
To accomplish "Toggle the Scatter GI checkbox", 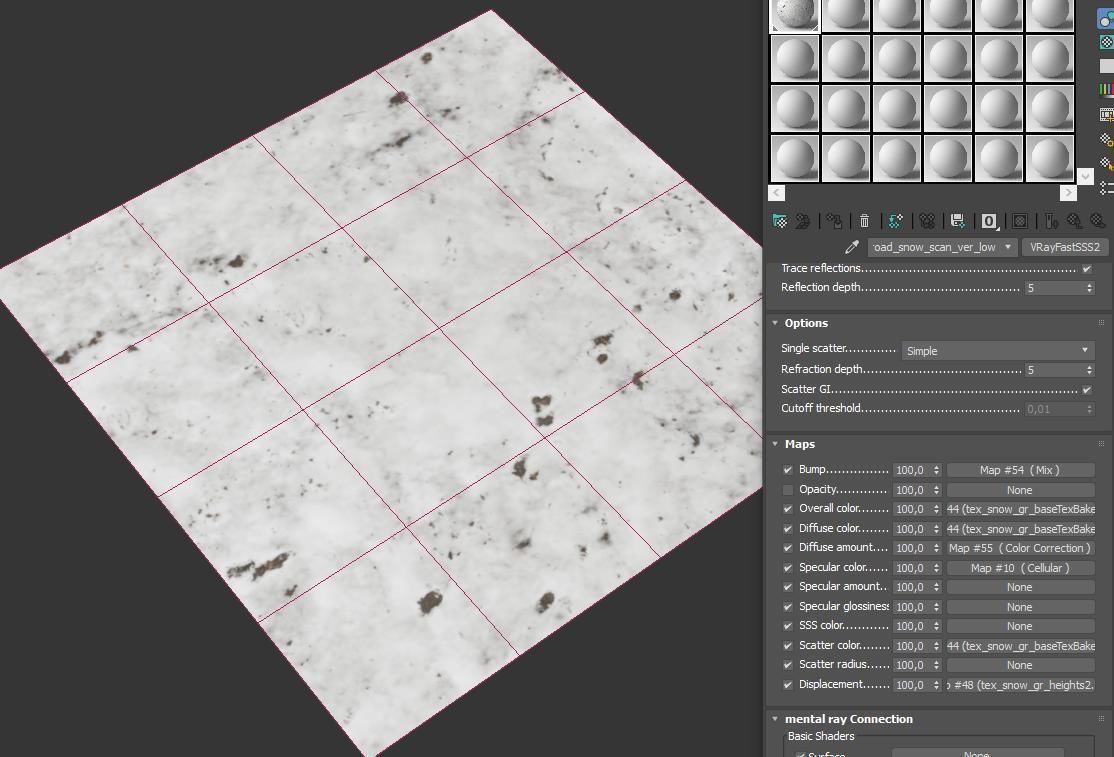I will [1086, 390].
